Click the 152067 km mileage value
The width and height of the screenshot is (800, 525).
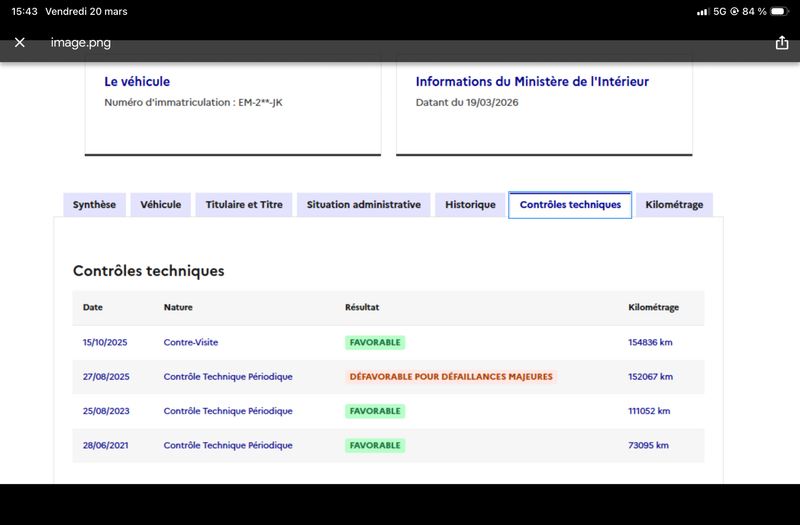click(651, 377)
